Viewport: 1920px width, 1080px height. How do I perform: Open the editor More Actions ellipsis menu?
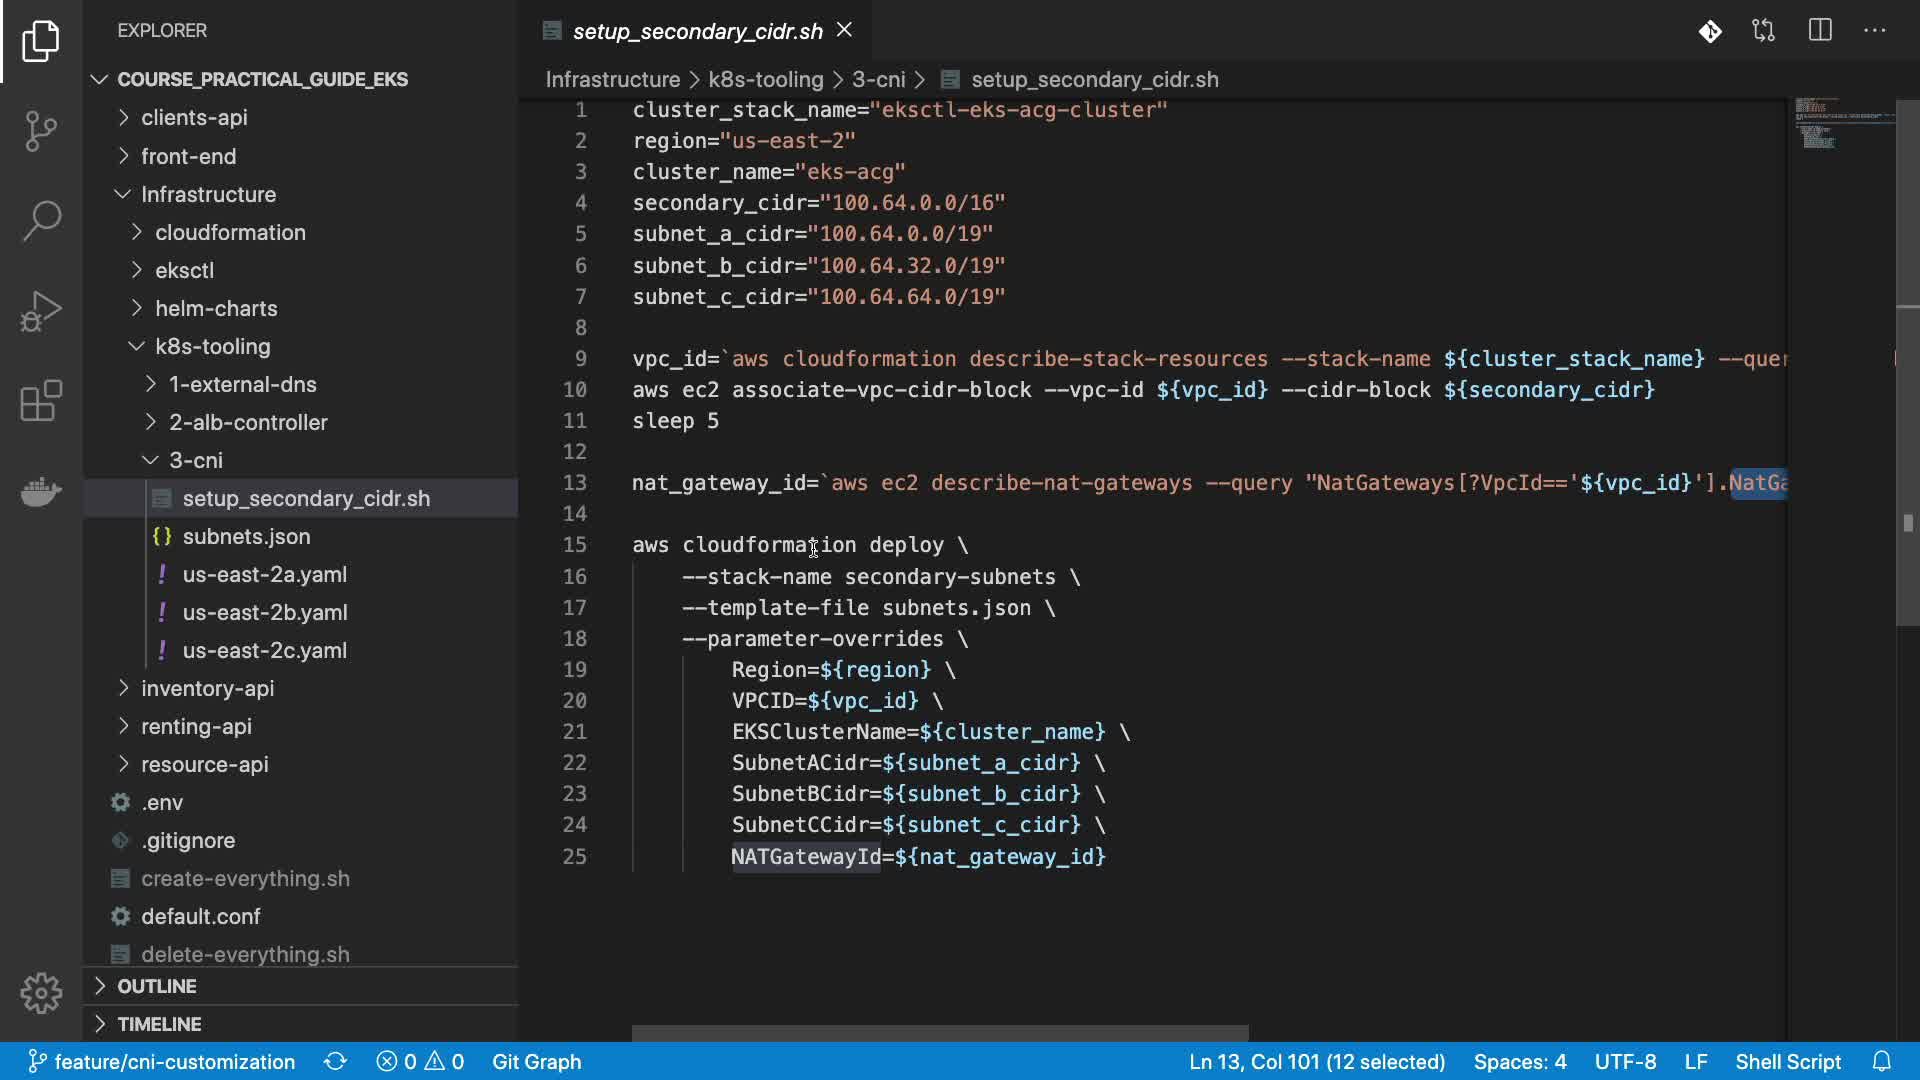pyautogui.click(x=1874, y=31)
